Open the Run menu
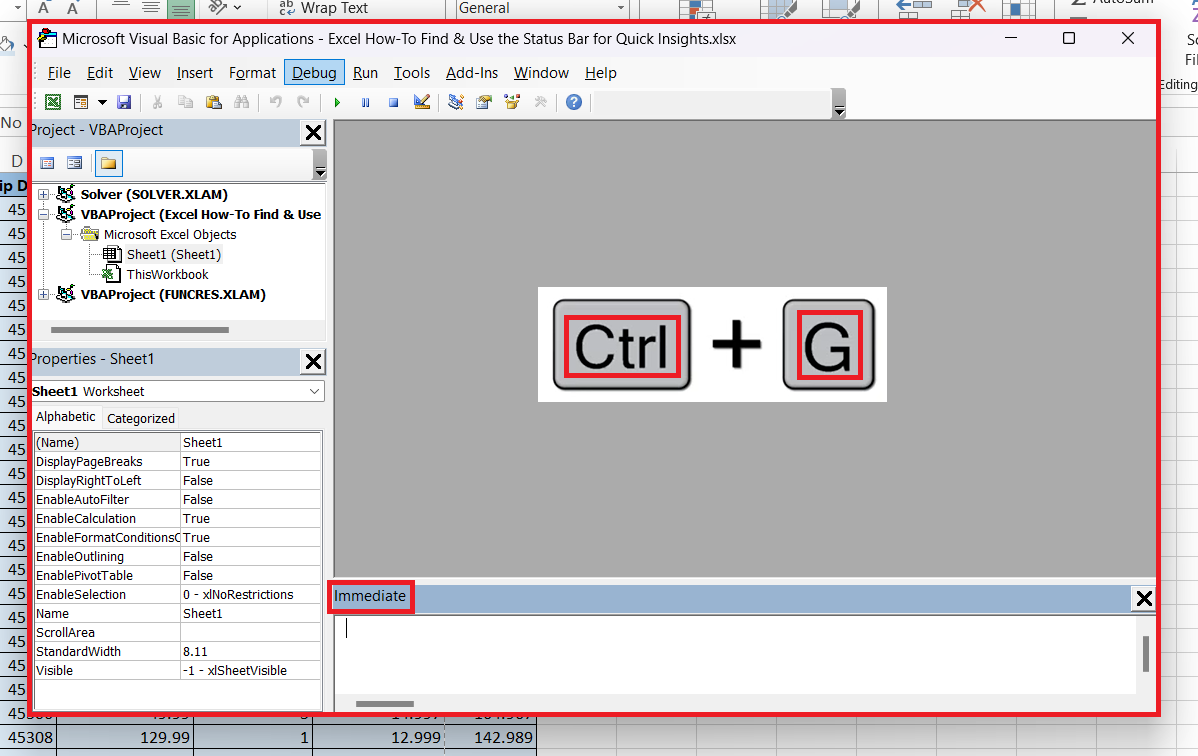This screenshot has height=756, width=1198. [365, 73]
